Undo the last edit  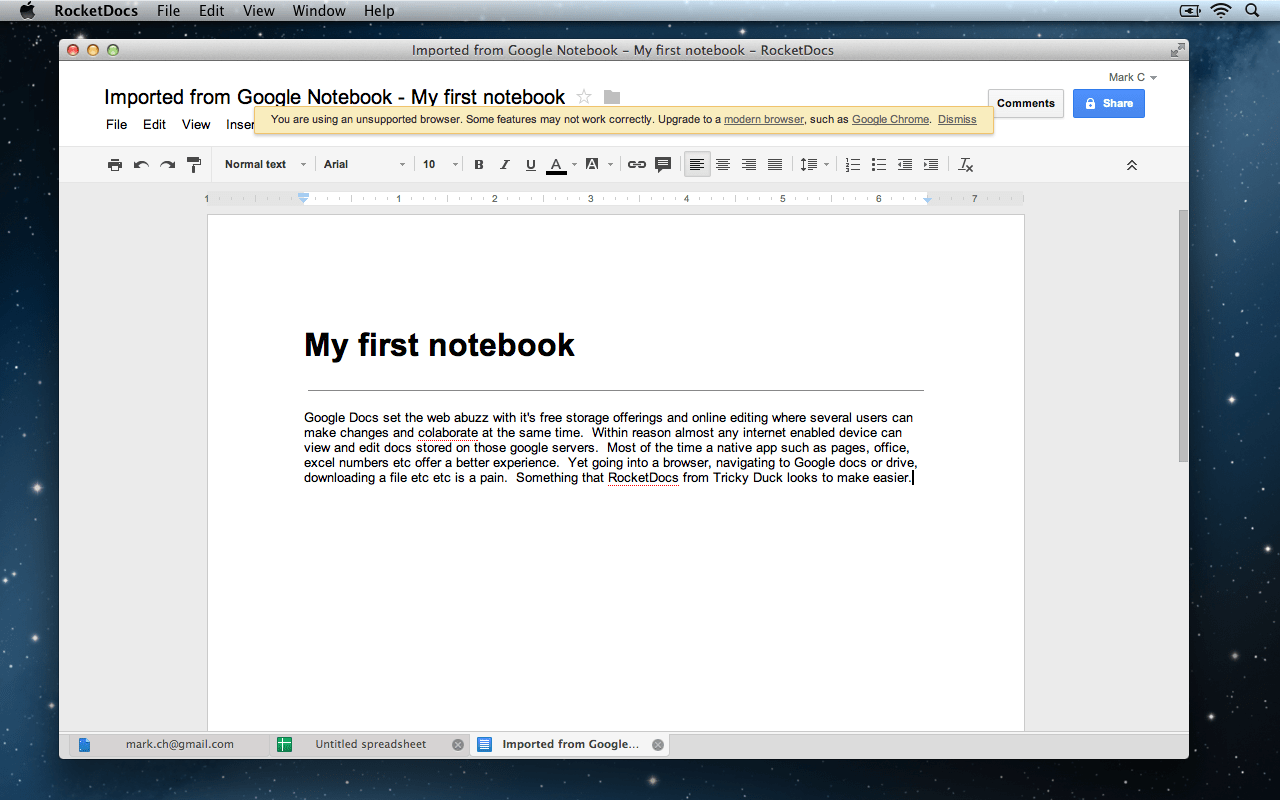tap(141, 165)
